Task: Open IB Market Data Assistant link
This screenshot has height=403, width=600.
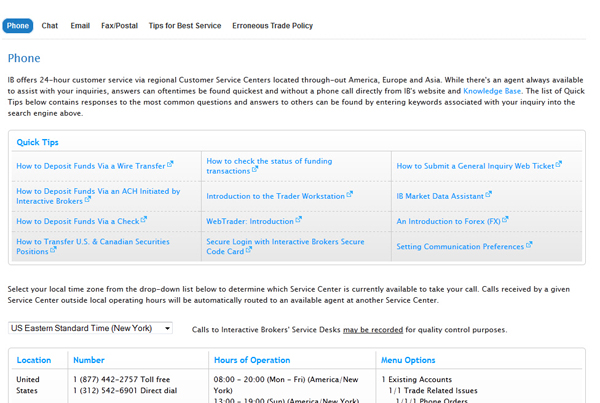Action: (440, 196)
